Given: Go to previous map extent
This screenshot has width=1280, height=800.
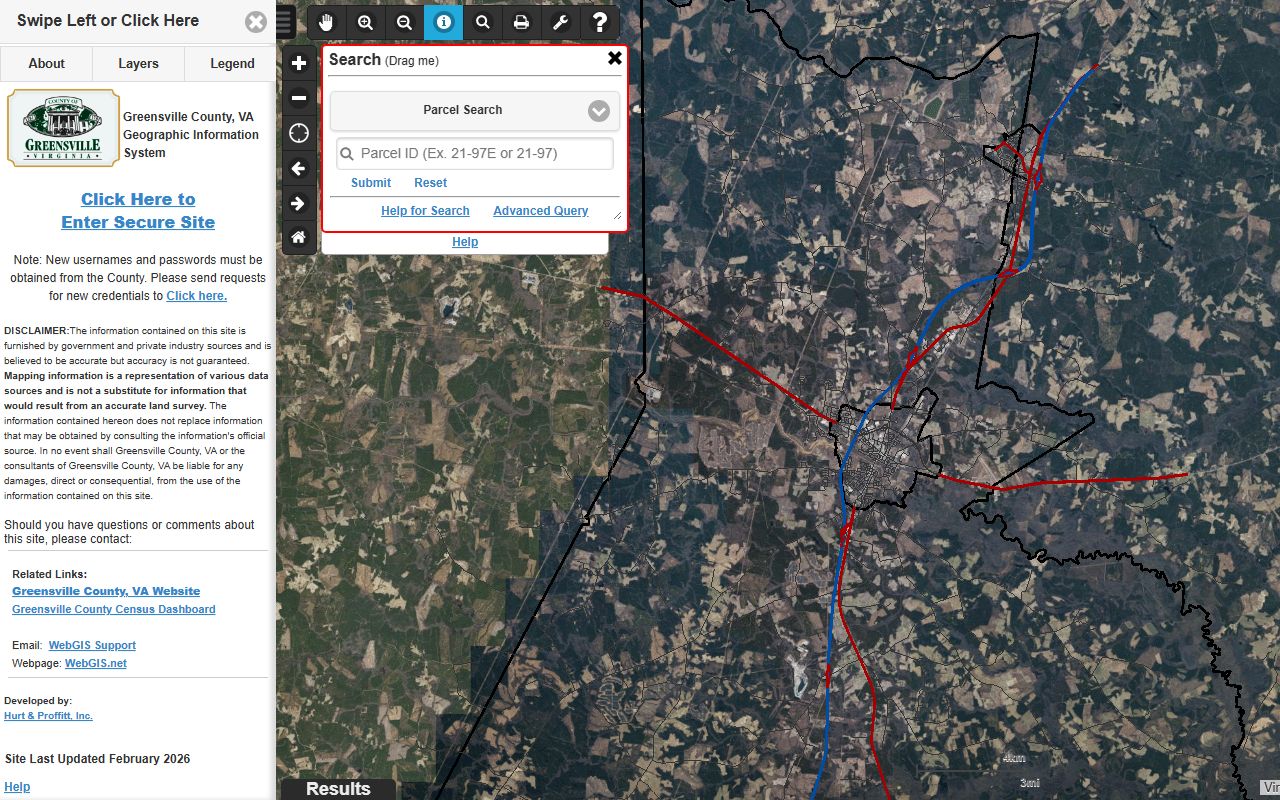Looking at the screenshot, I should pos(299,168).
